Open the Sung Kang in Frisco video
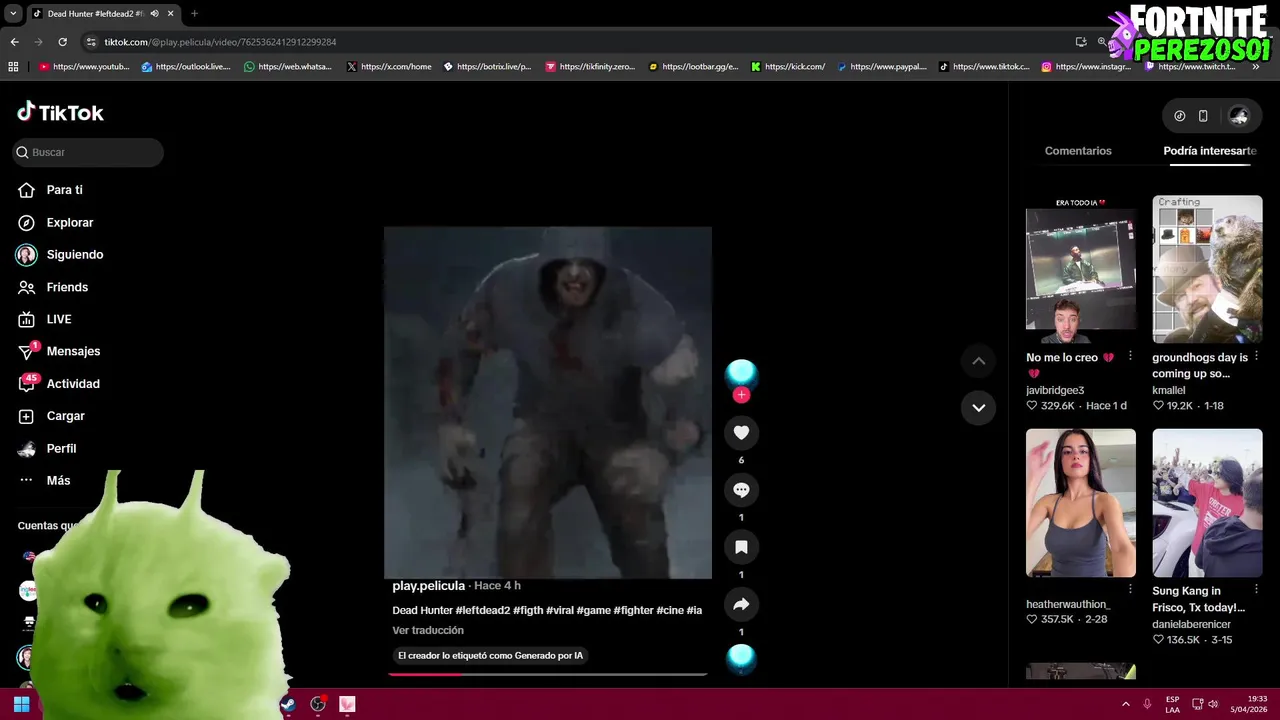 pyautogui.click(x=1207, y=503)
